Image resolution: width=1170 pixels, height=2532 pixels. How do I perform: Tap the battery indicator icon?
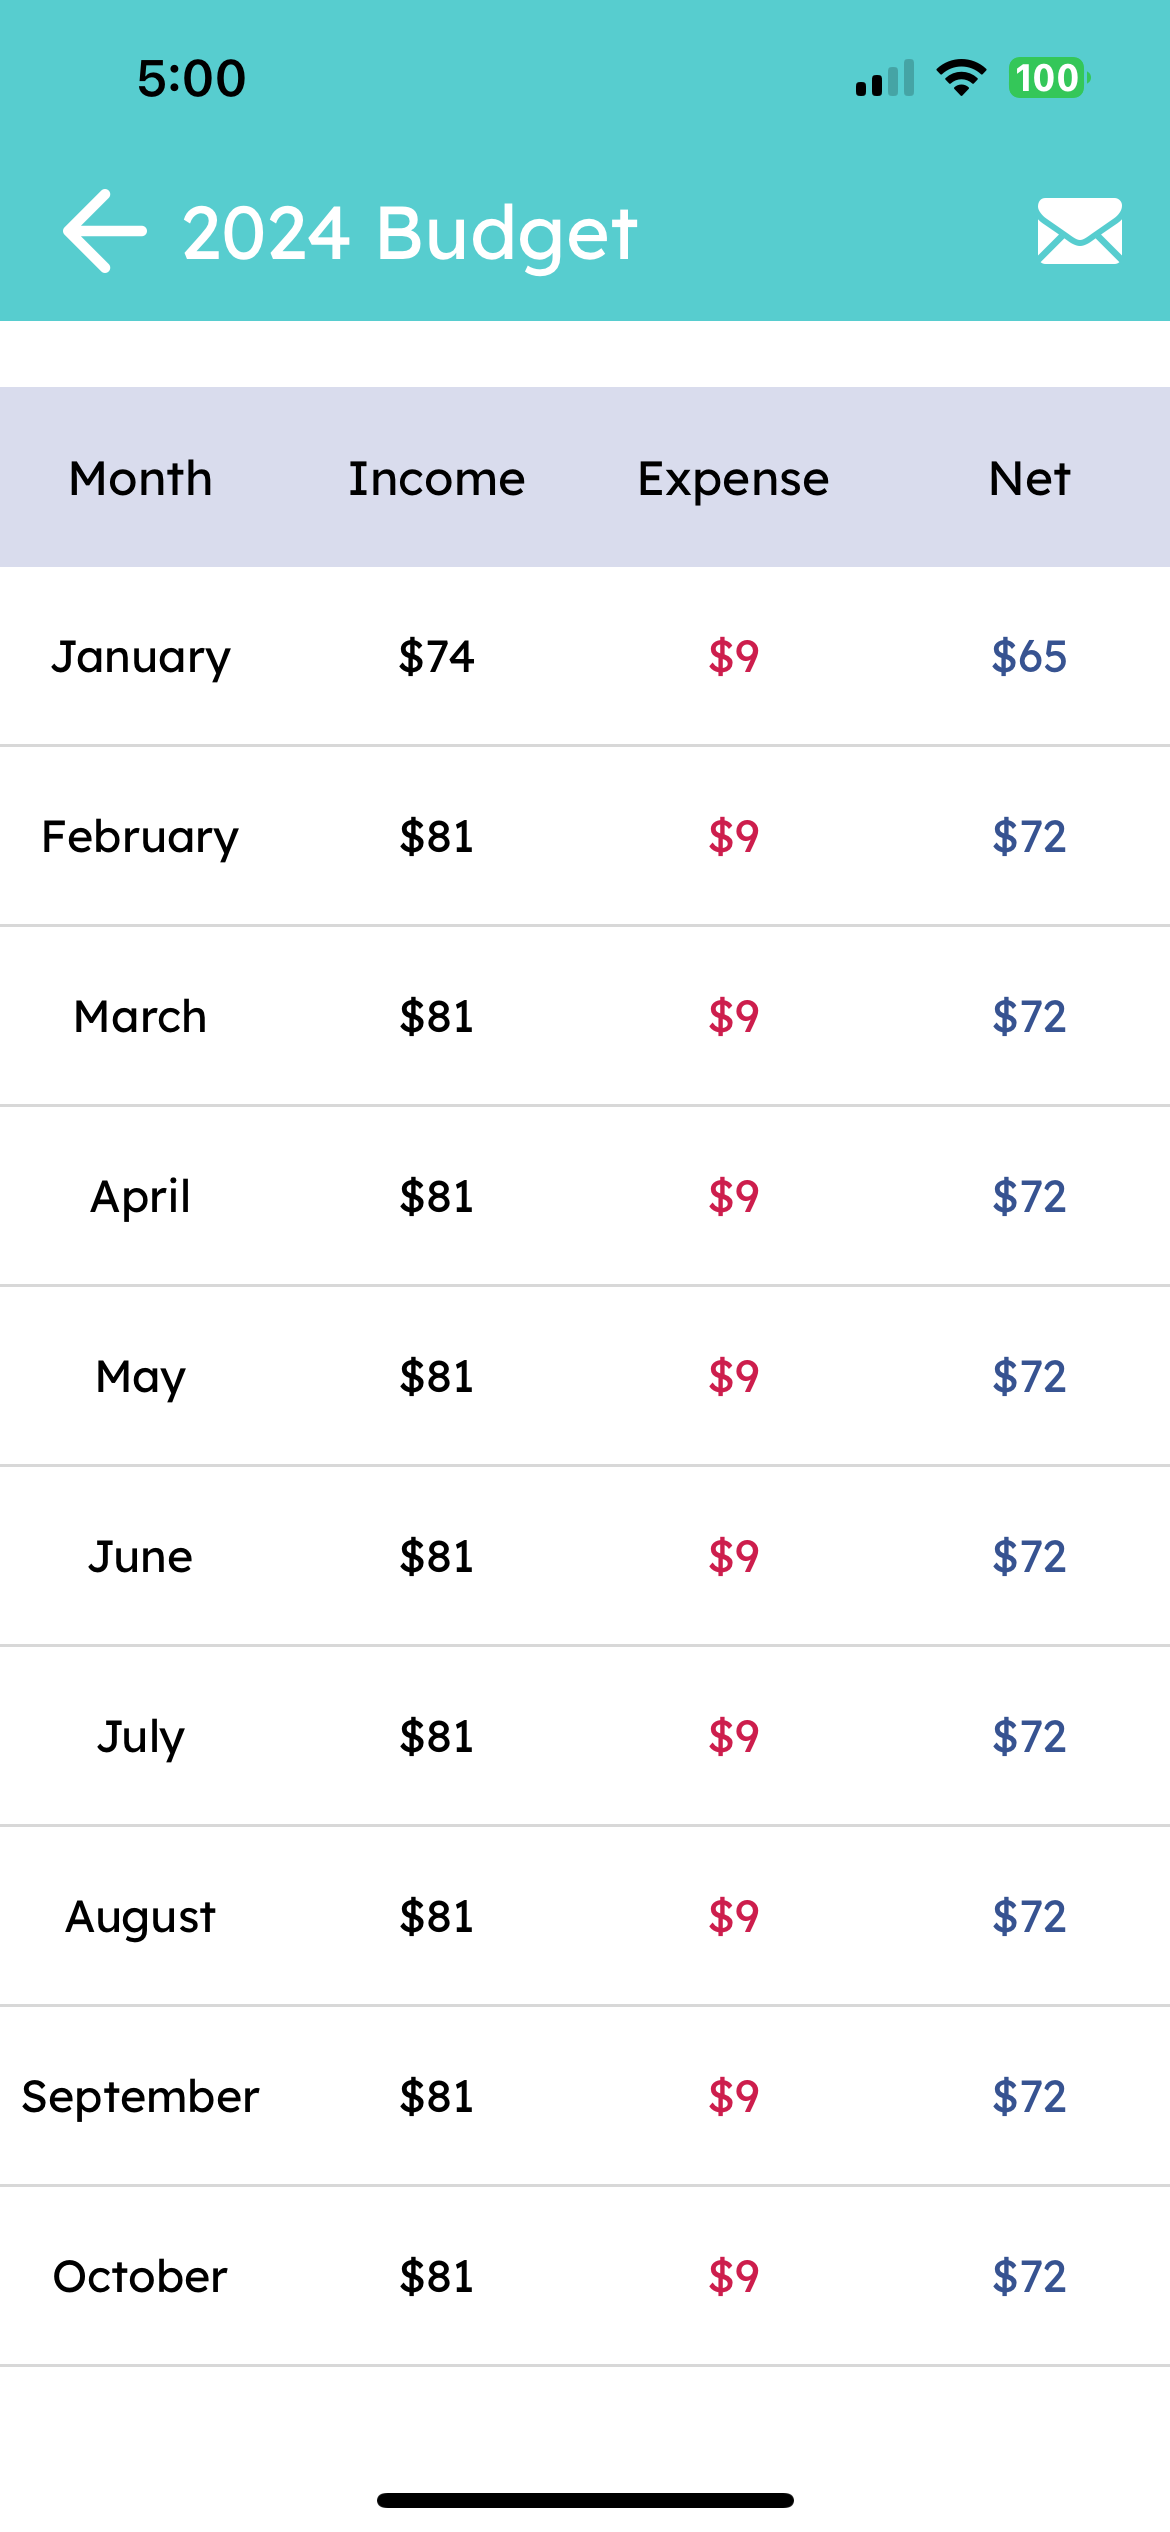click(x=1047, y=78)
